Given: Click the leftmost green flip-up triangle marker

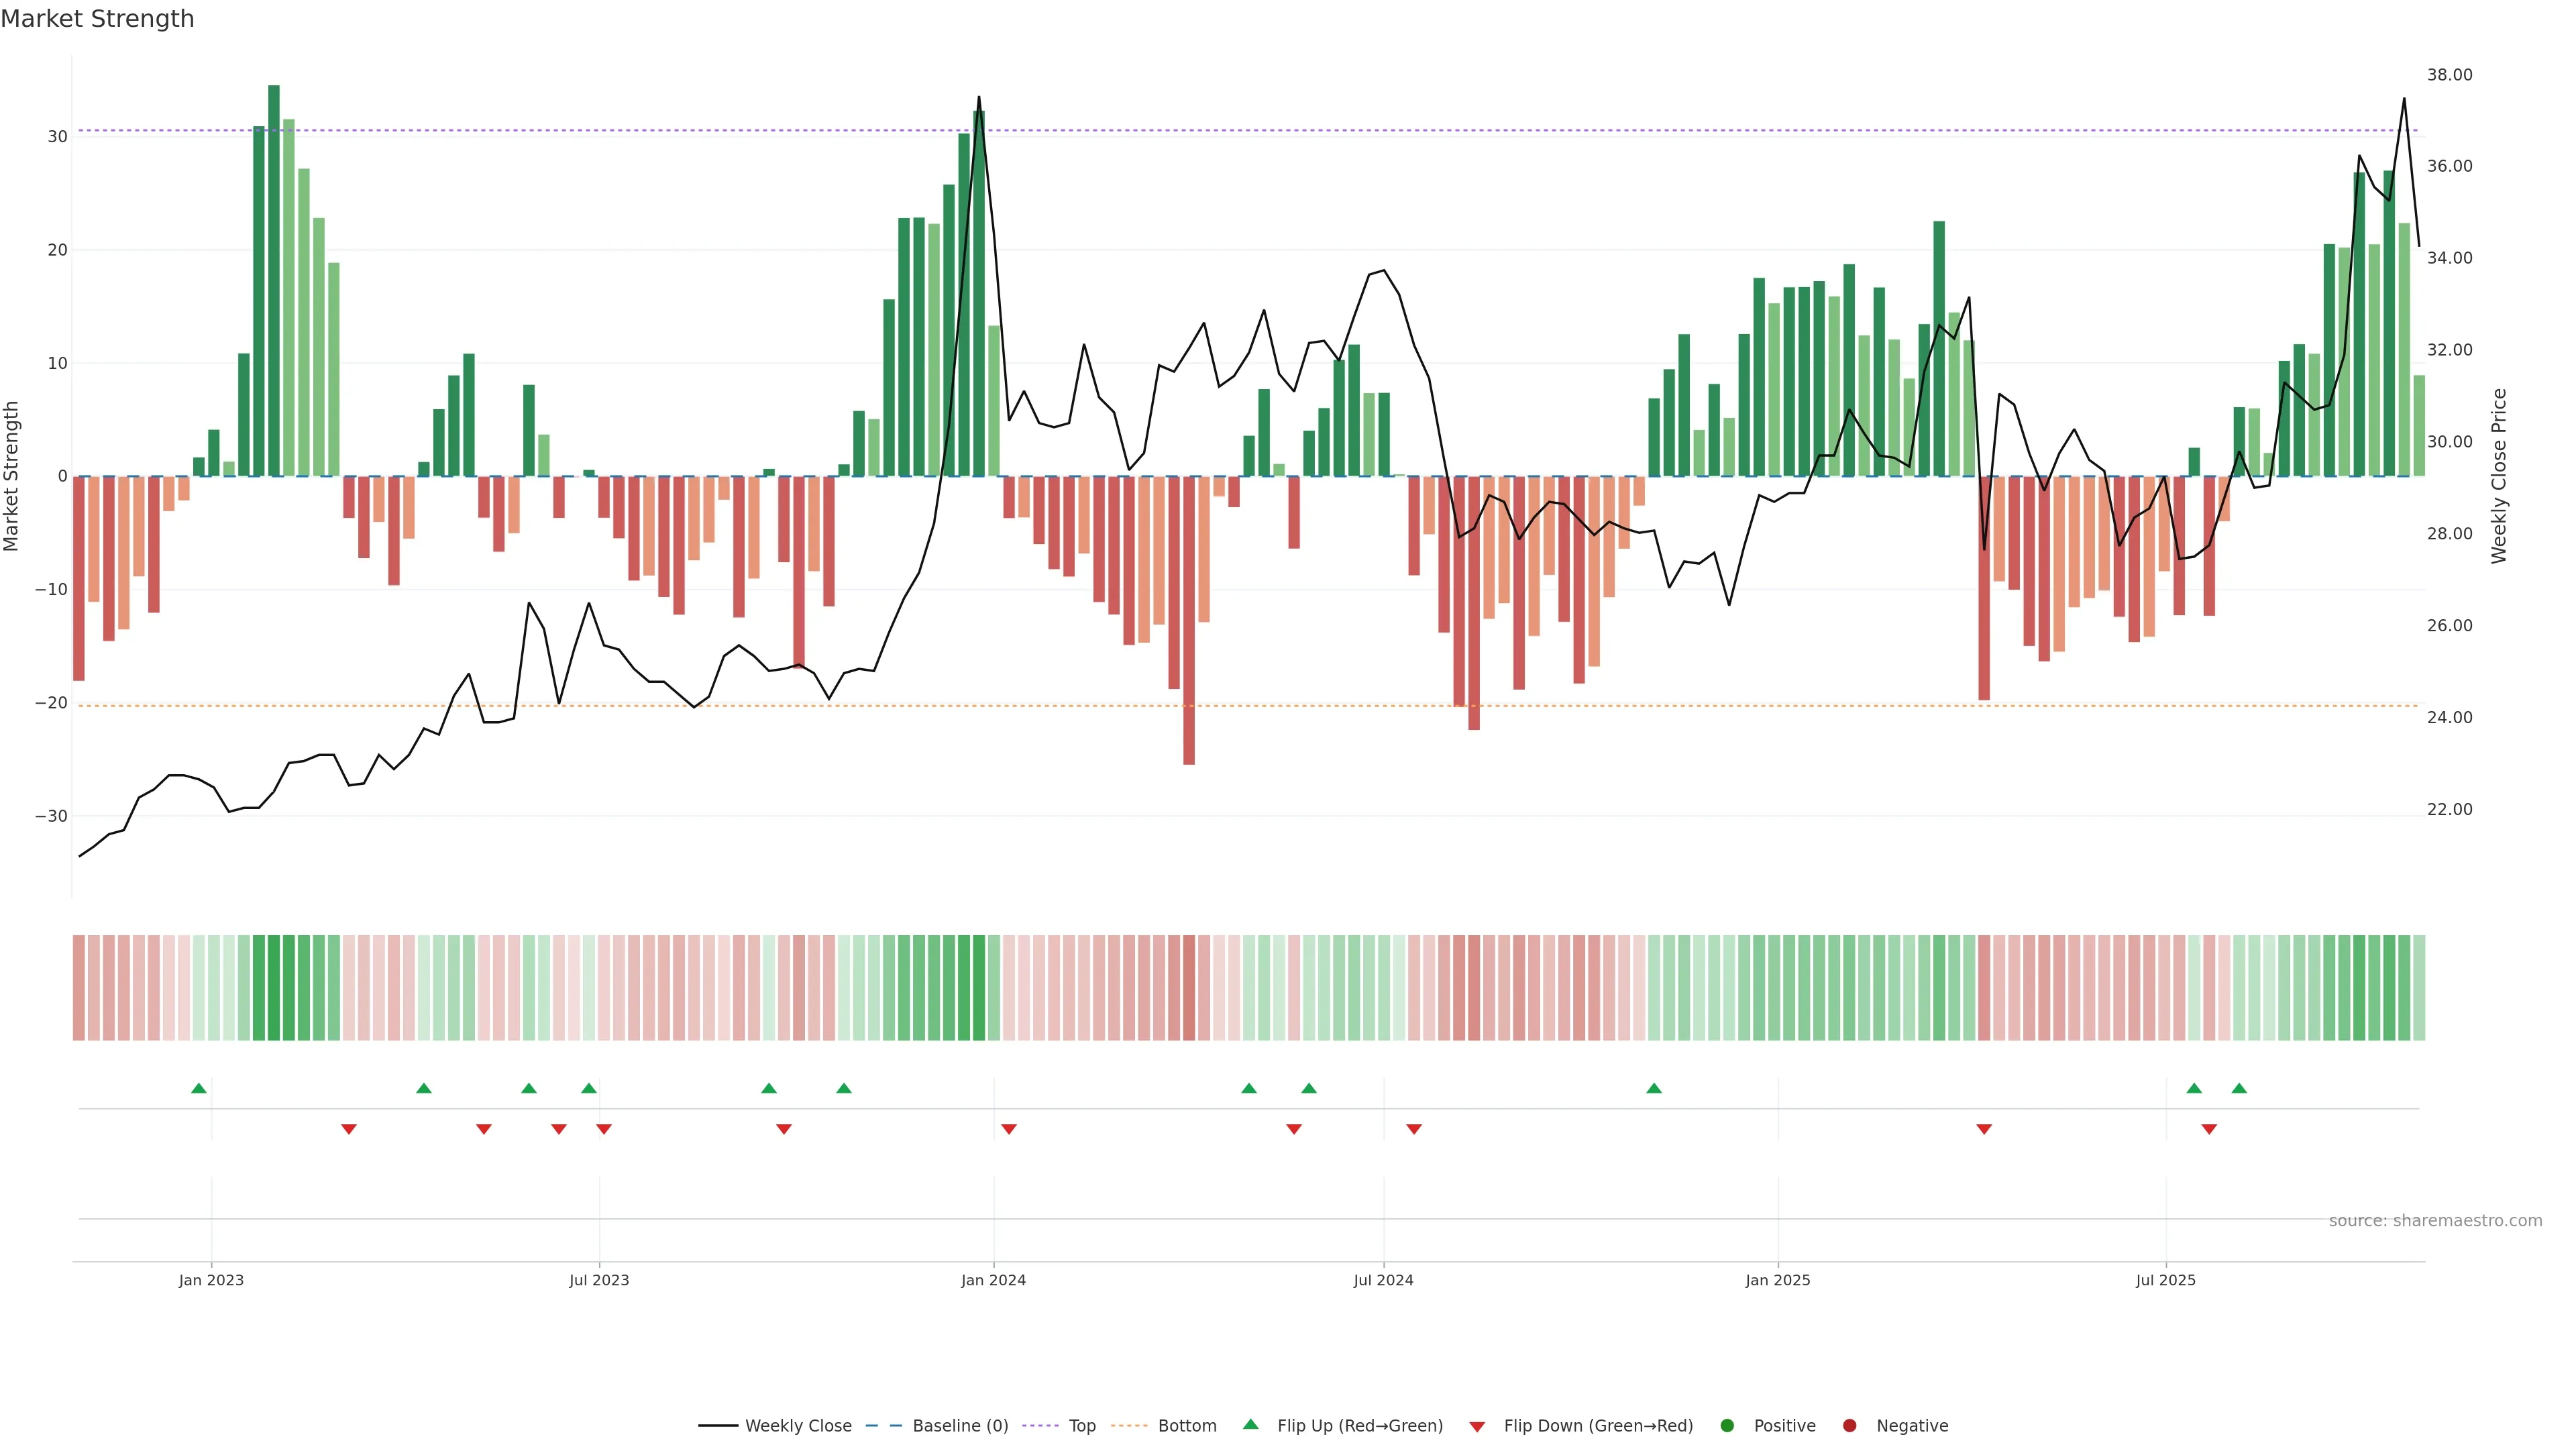Looking at the screenshot, I should (x=199, y=1088).
